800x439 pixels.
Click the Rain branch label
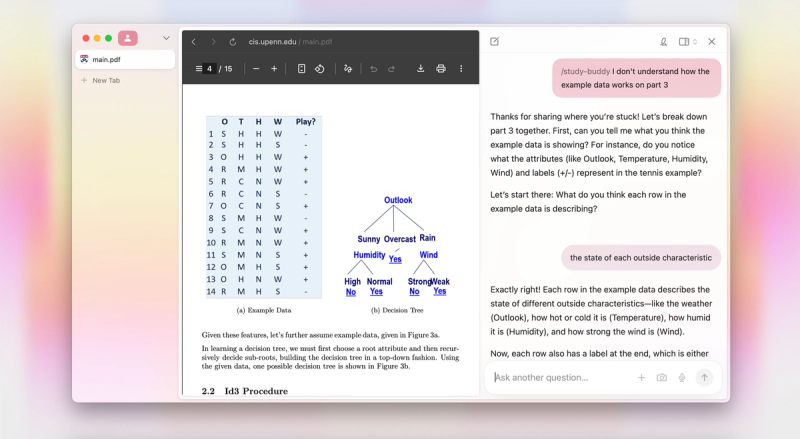tap(428, 238)
